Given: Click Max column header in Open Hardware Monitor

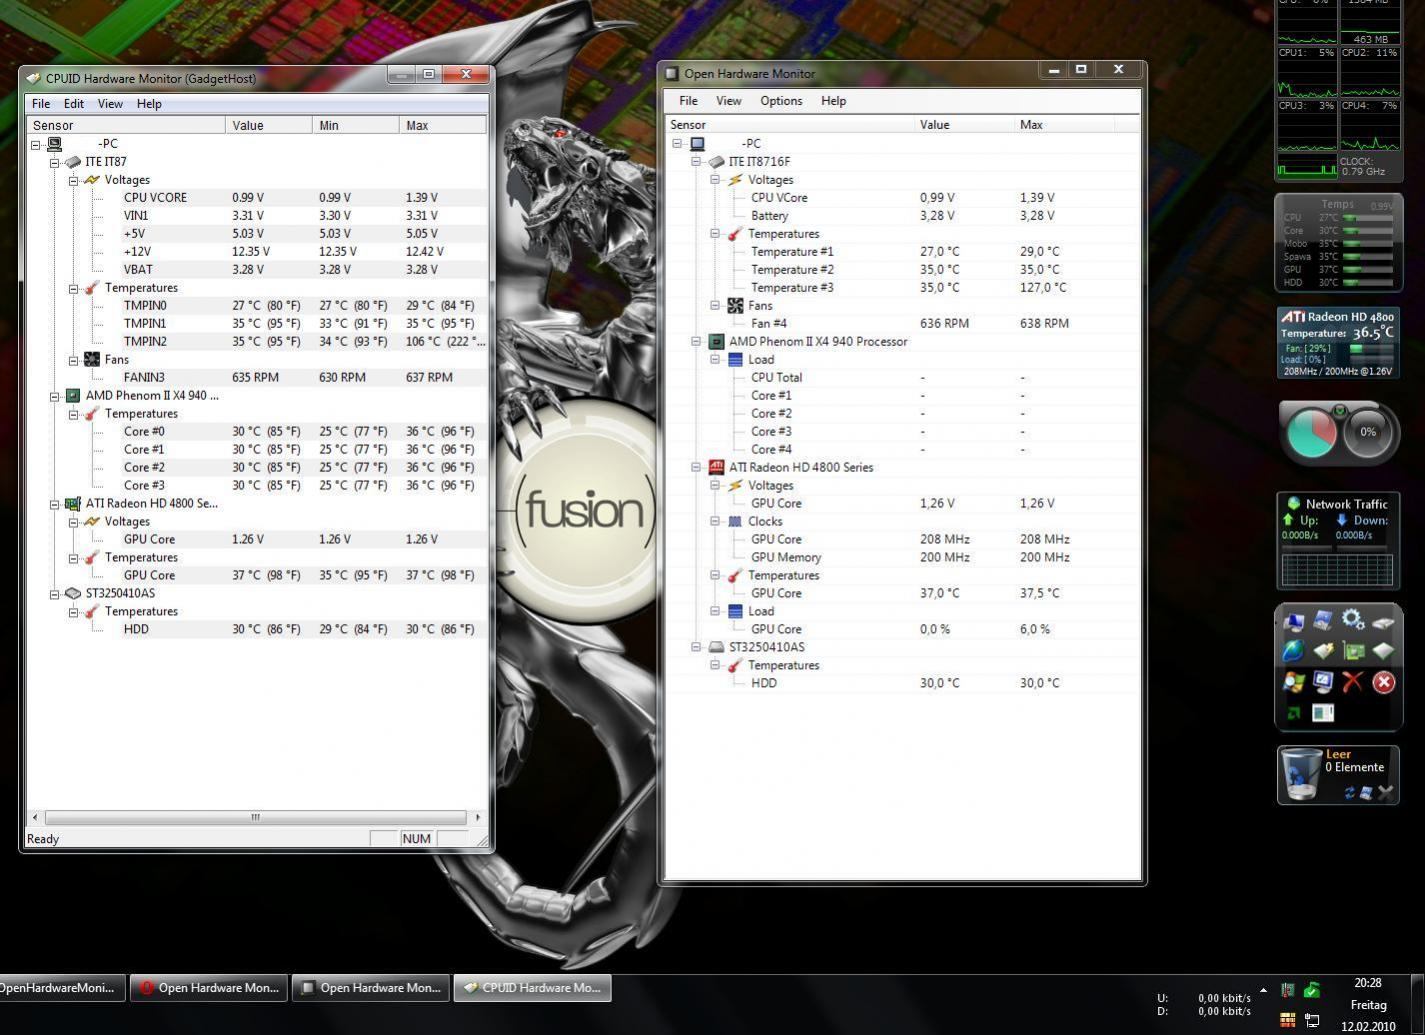Looking at the screenshot, I should click(x=1064, y=125).
